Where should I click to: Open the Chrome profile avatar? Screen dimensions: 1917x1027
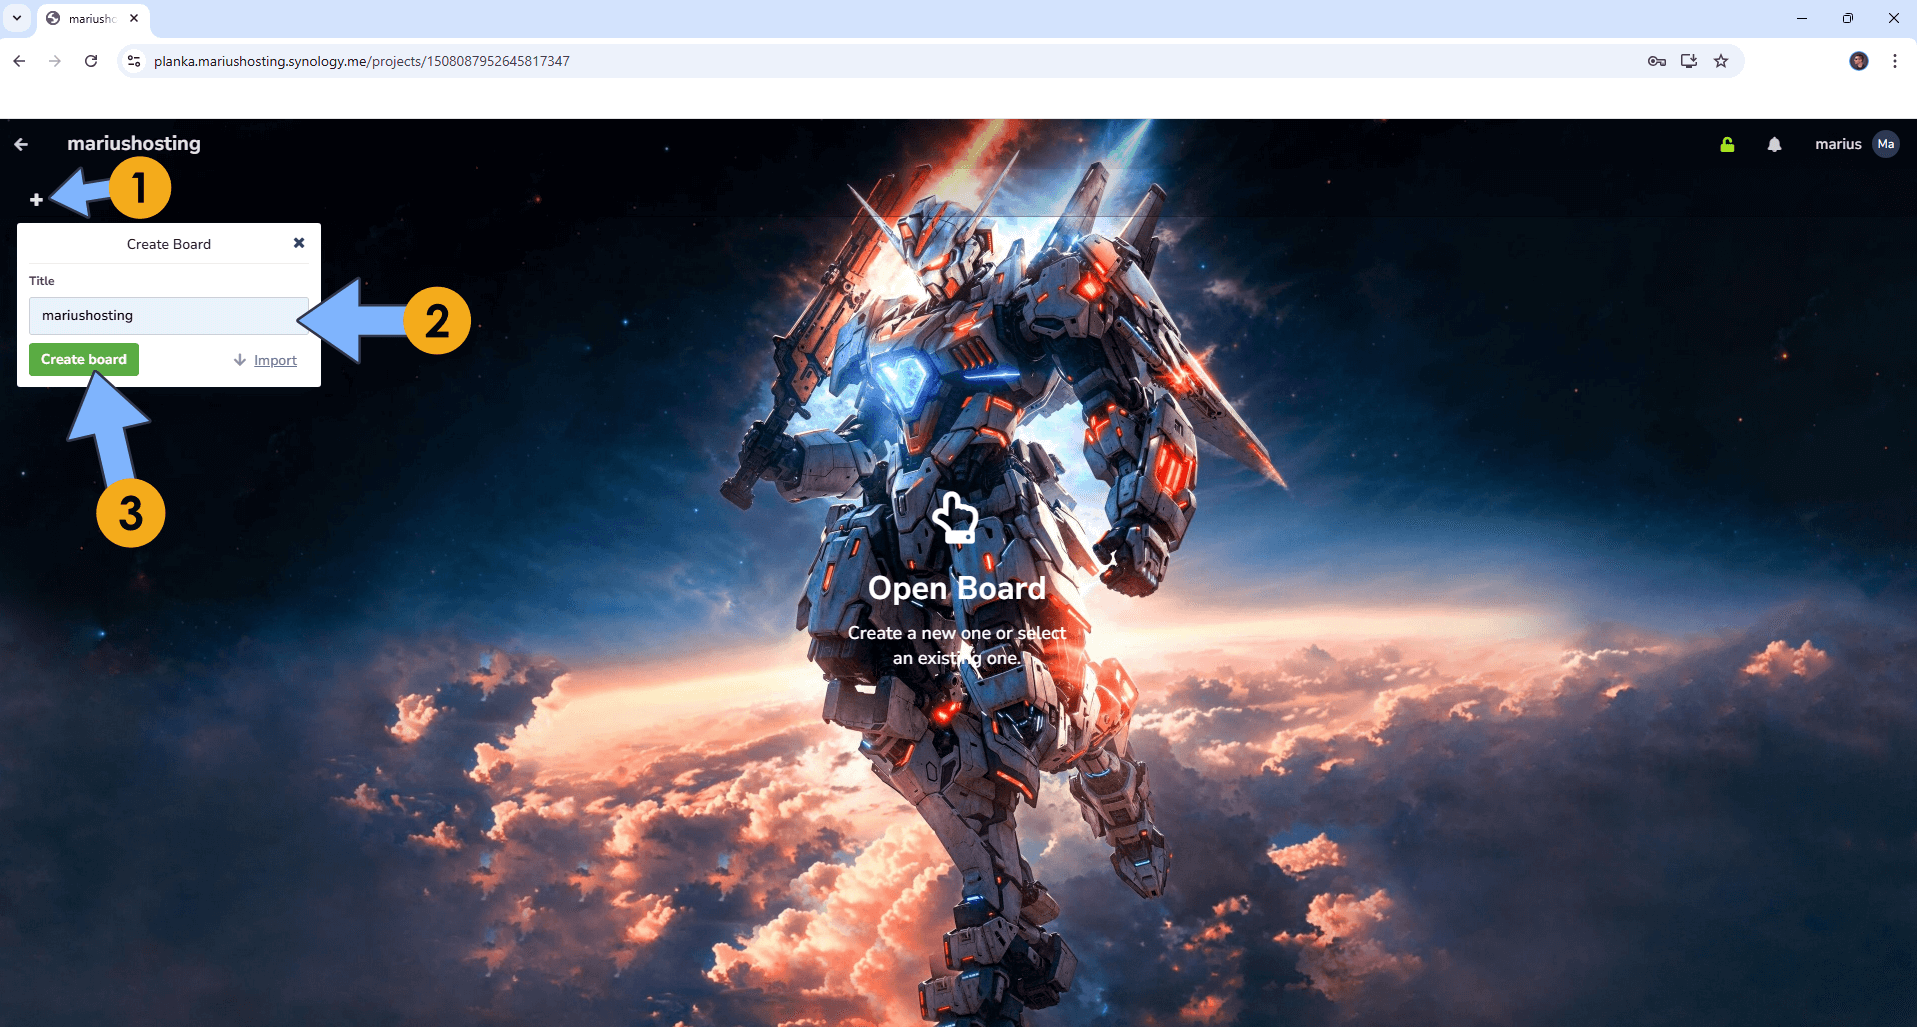click(x=1859, y=61)
